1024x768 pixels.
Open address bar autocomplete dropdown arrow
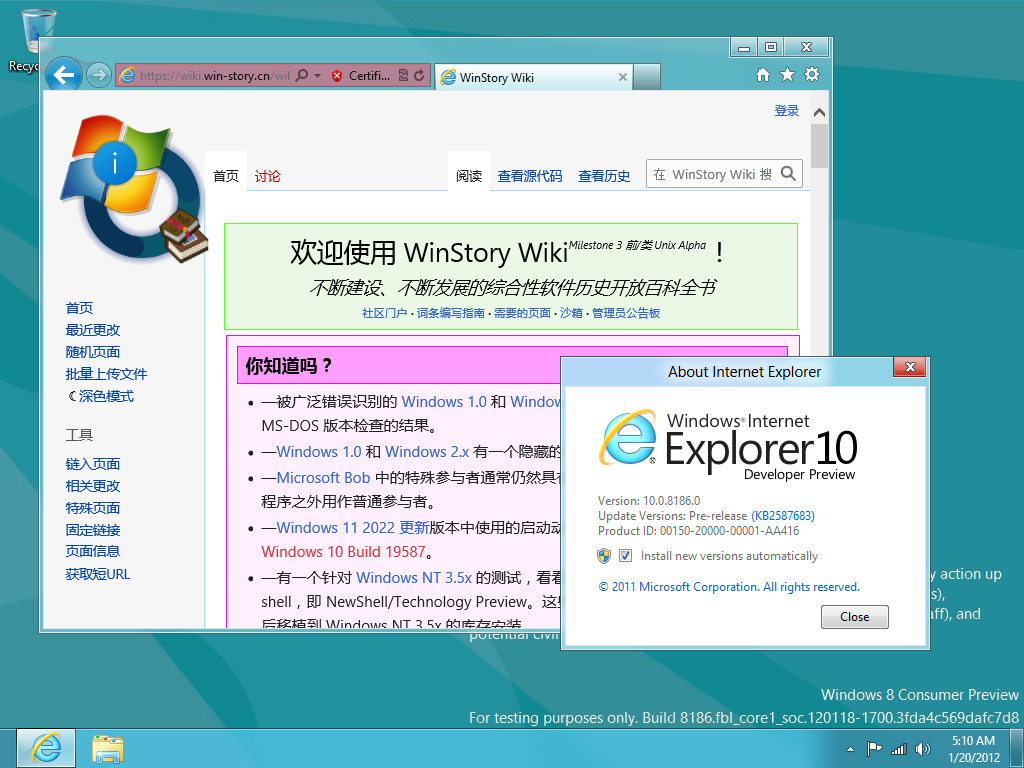click(317, 75)
